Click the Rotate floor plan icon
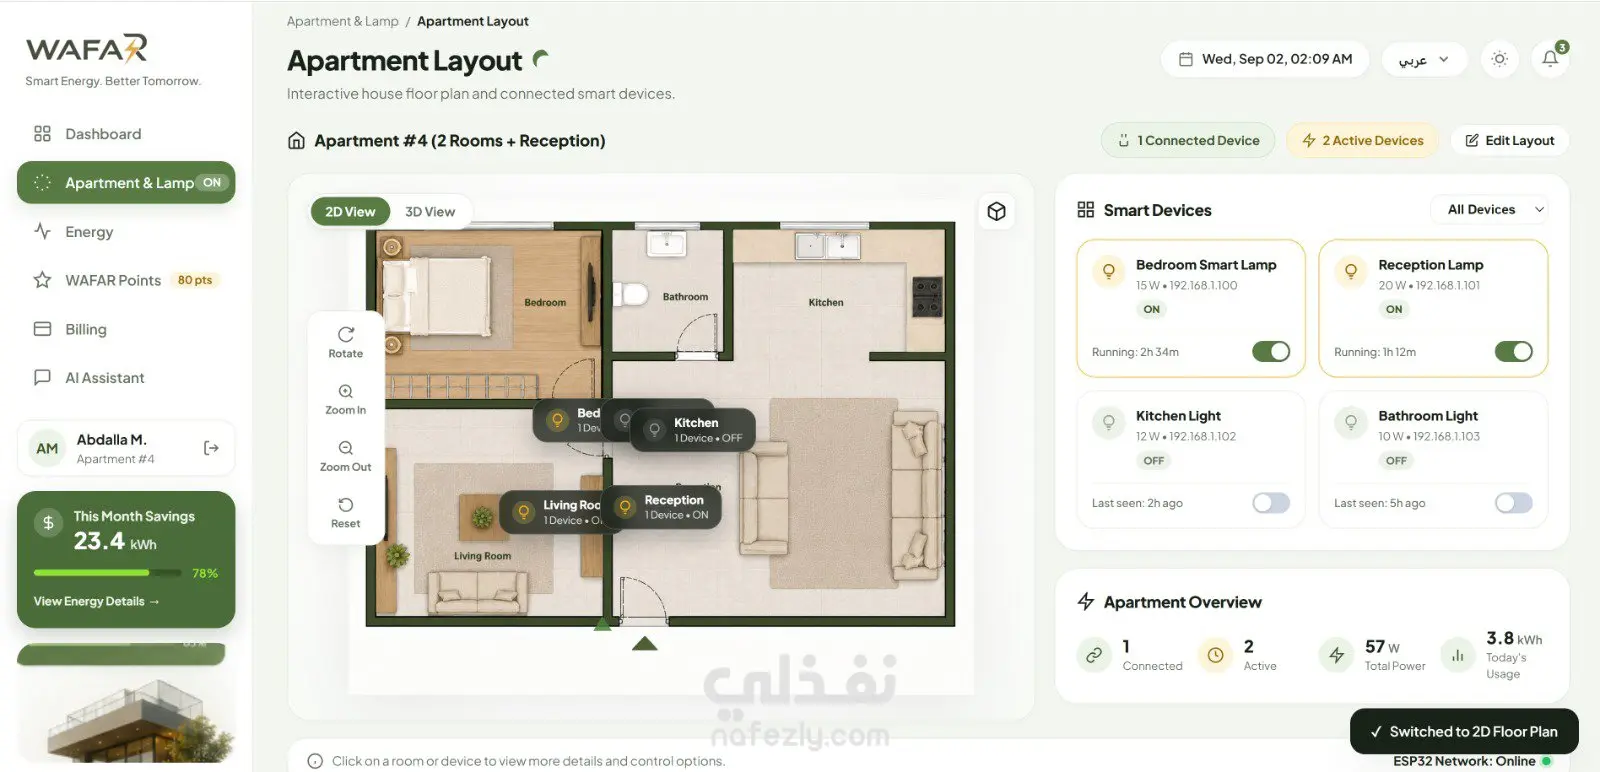Image resolution: width=1600 pixels, height=772 pixels. coord(346,334)
